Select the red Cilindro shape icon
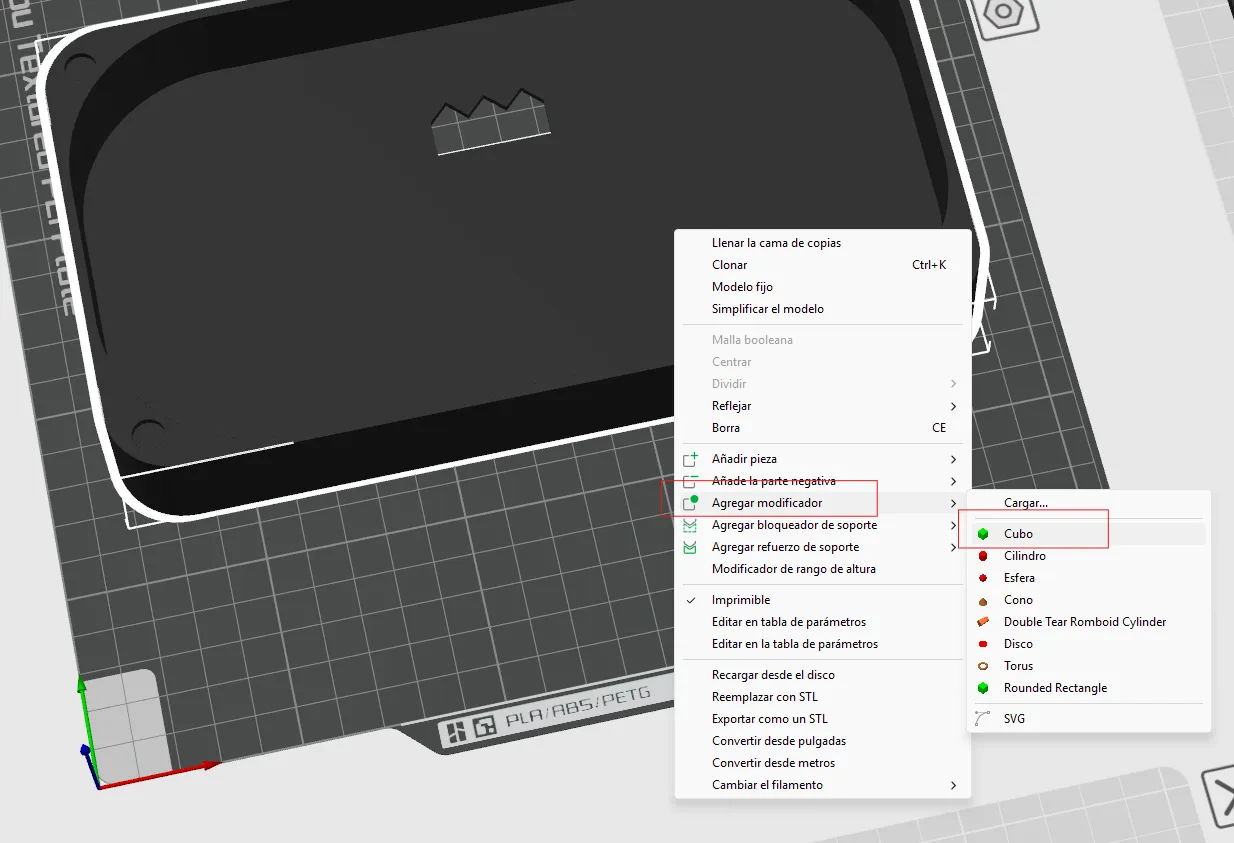 click(983, 556)
